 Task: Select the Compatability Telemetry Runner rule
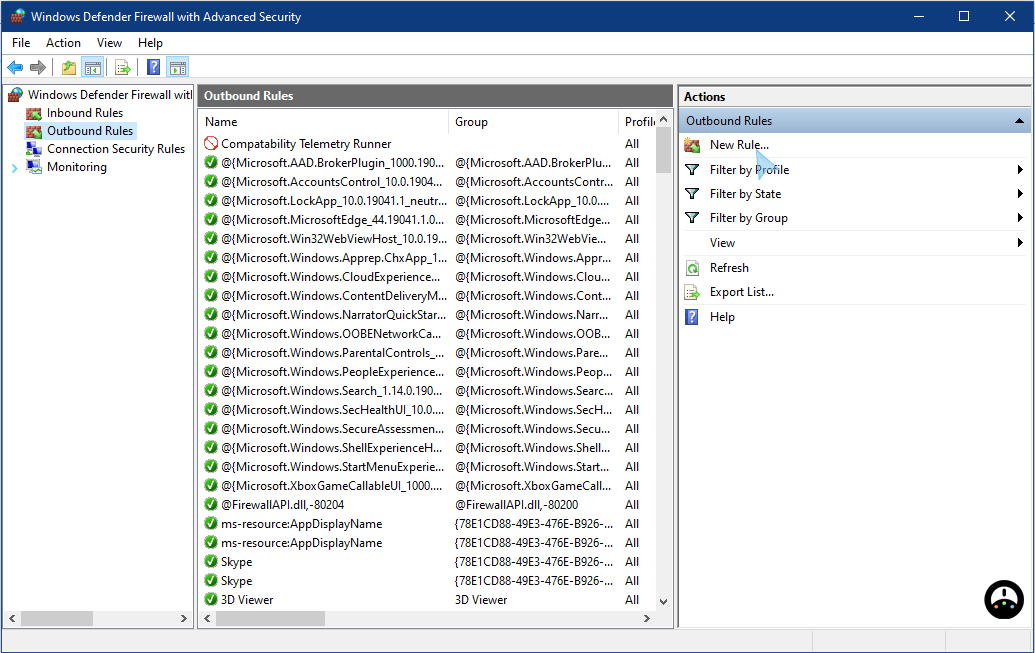[306, 144]
